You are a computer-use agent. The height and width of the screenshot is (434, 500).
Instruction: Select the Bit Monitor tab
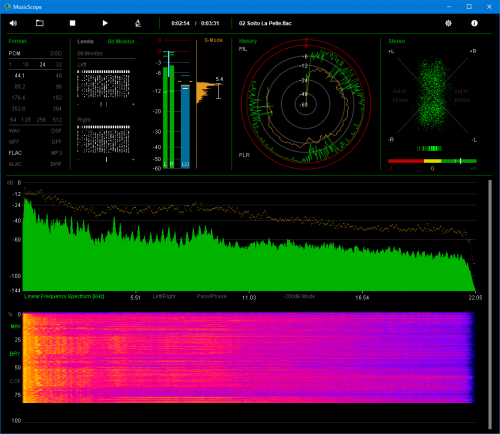121,41
